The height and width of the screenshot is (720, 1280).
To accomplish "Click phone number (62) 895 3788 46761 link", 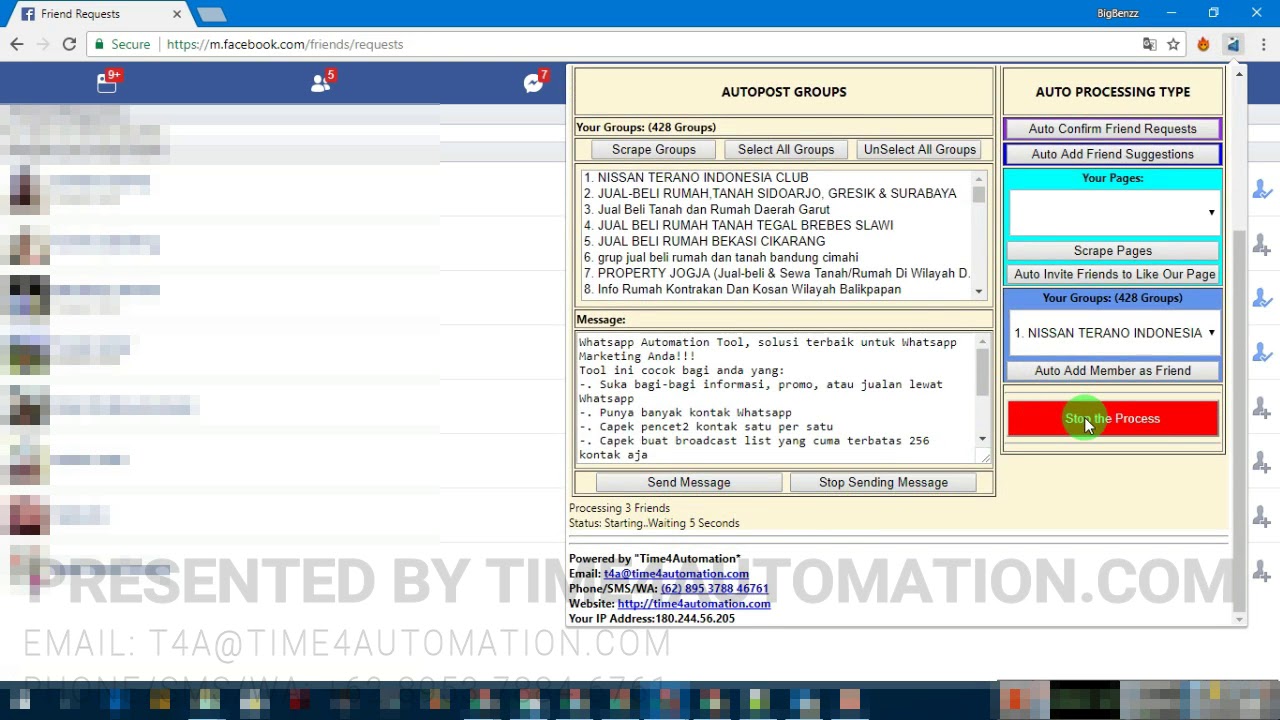I will tap(714, 589).
